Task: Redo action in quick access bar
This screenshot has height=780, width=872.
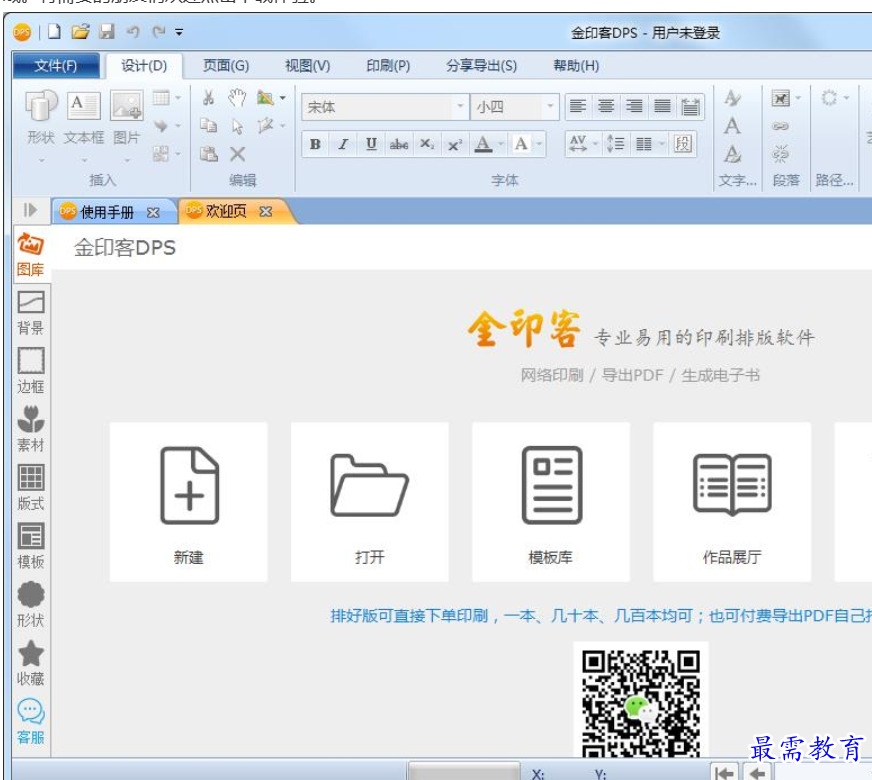Action: coord(159,32)
